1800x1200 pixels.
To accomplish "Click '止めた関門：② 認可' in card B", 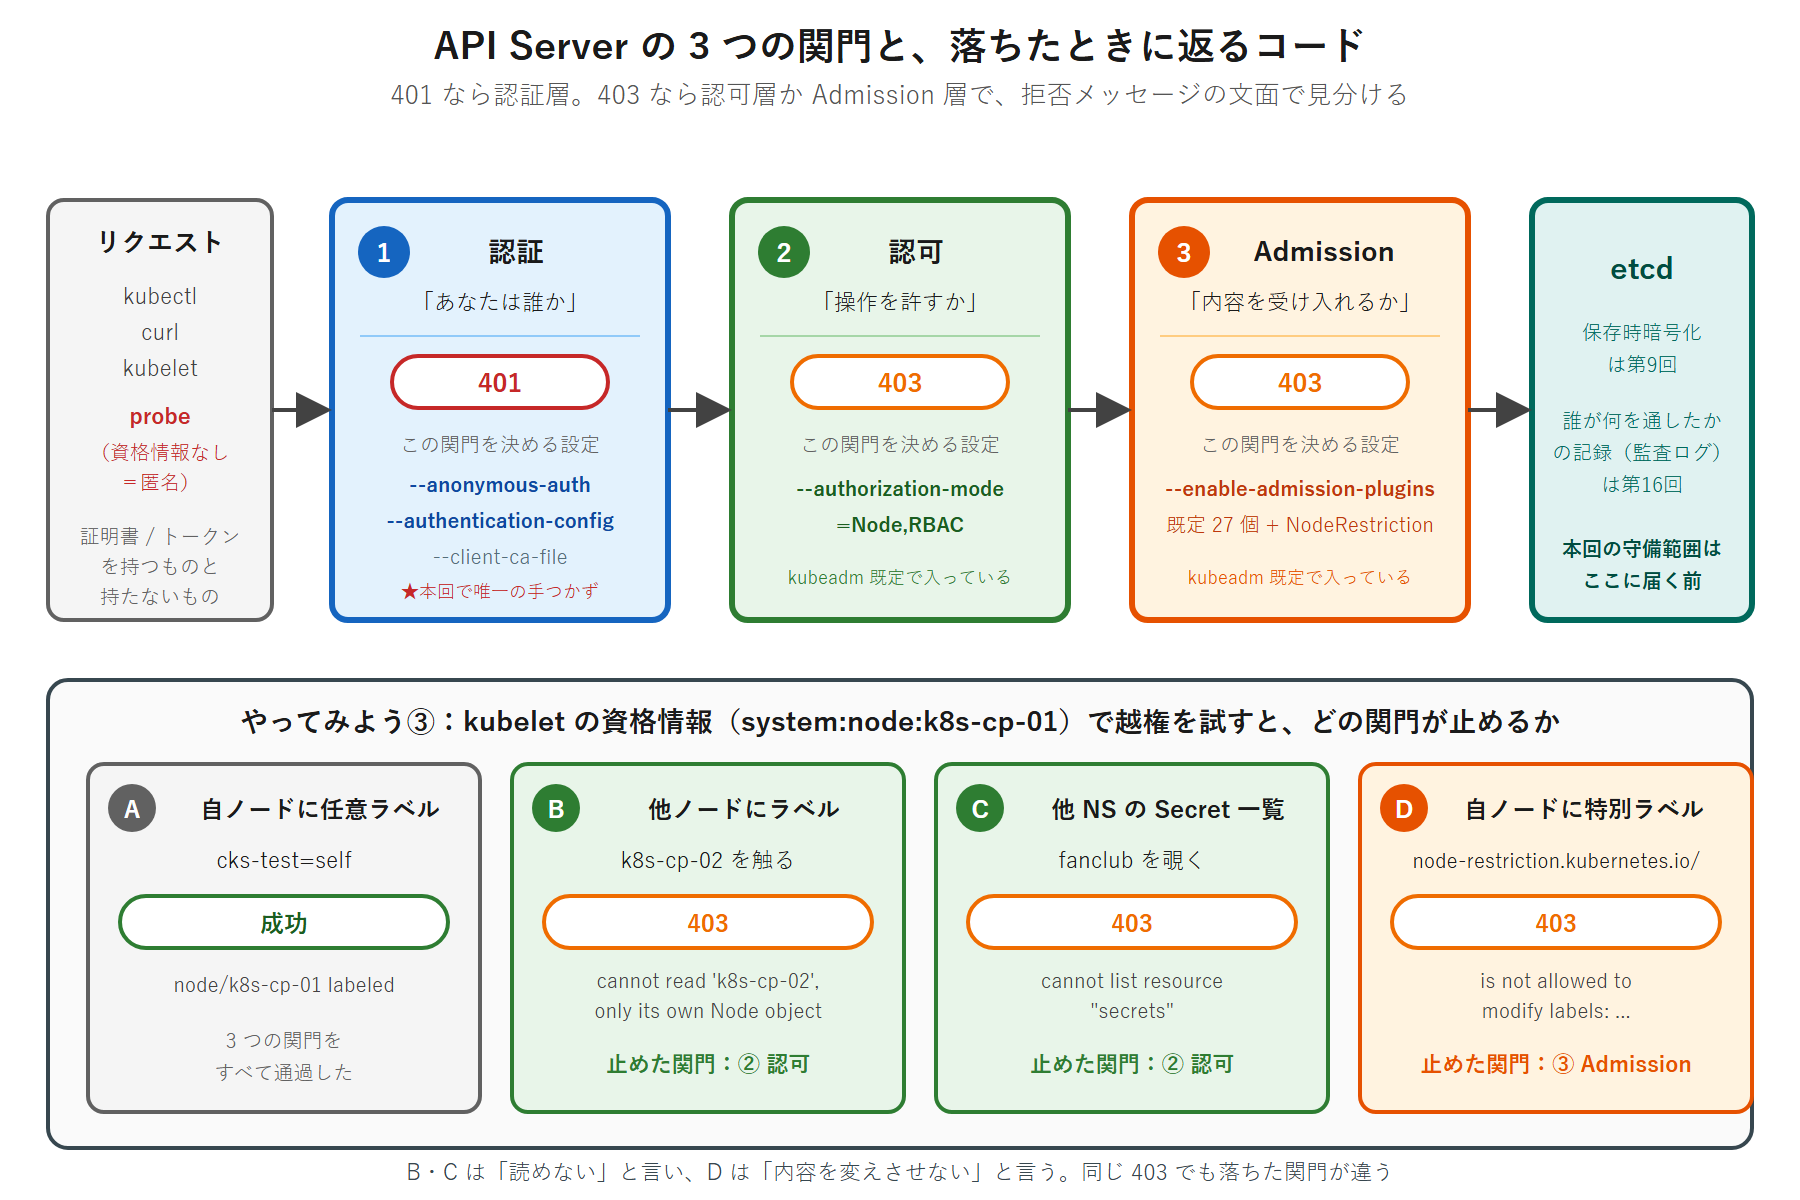I will [708, 1064].
